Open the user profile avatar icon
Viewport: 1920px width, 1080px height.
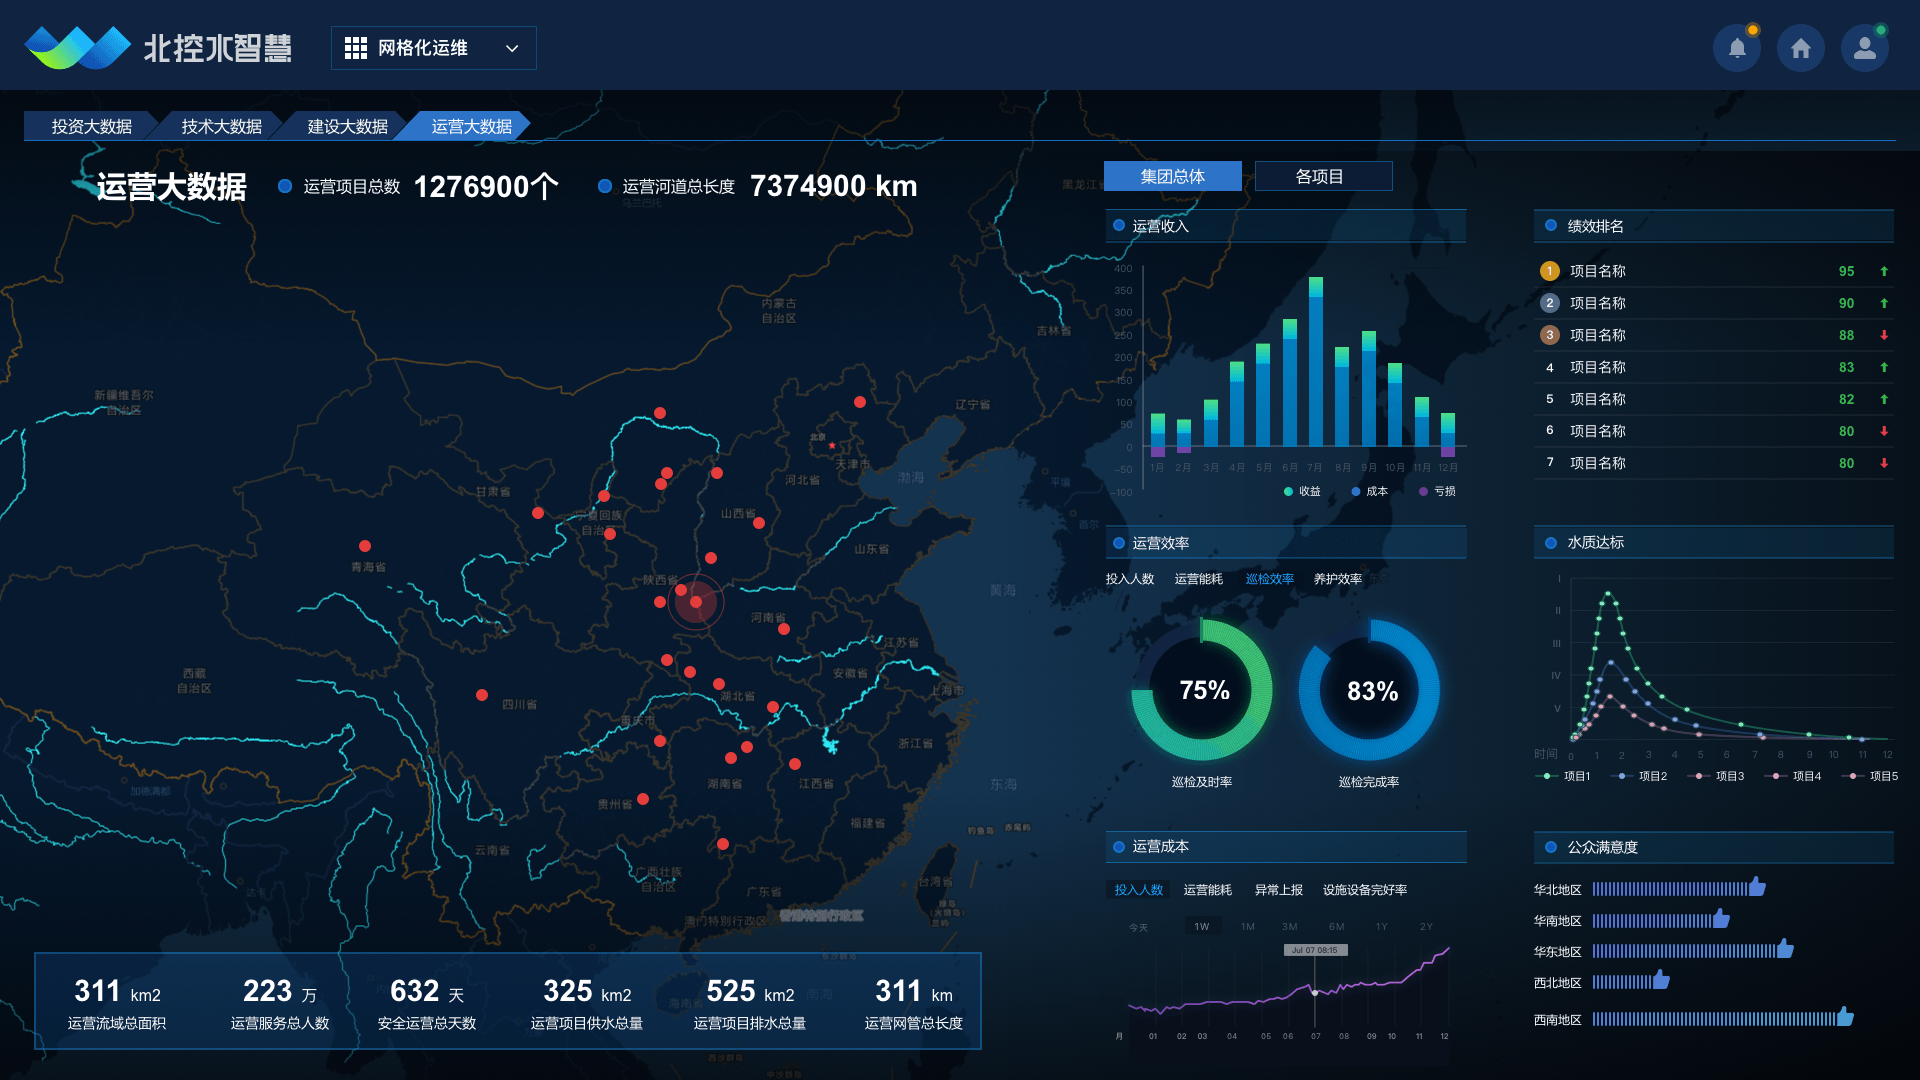point(1864,48)
